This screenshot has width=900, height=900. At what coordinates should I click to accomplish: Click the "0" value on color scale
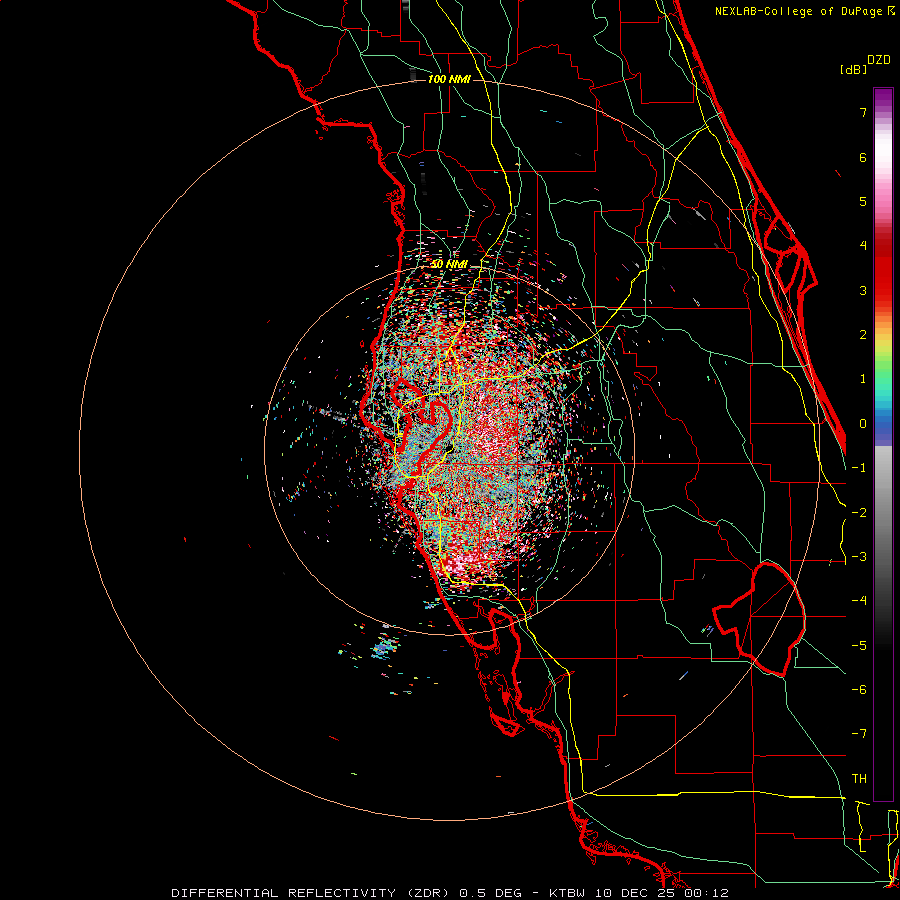863,424
